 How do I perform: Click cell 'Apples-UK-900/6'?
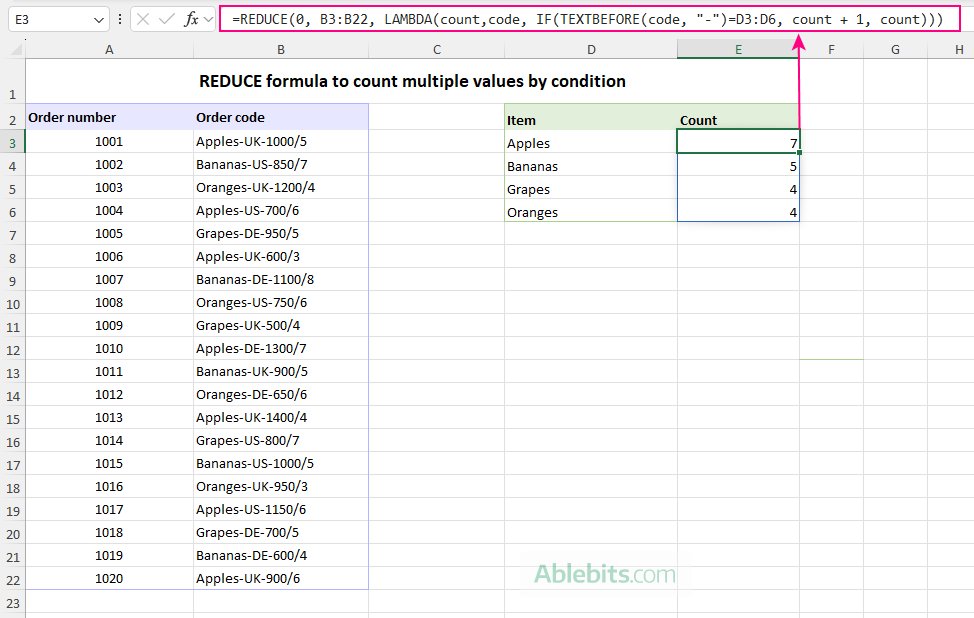pos(281,578)
